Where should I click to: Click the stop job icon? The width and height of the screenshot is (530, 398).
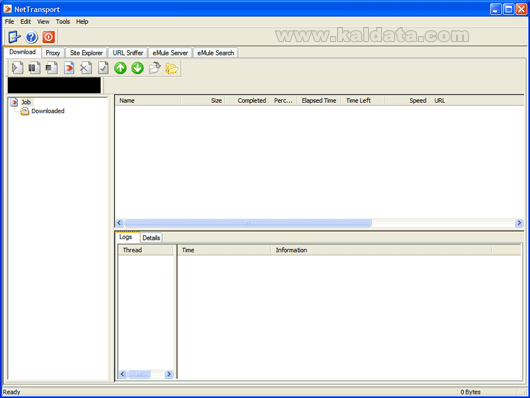point(51,68)
